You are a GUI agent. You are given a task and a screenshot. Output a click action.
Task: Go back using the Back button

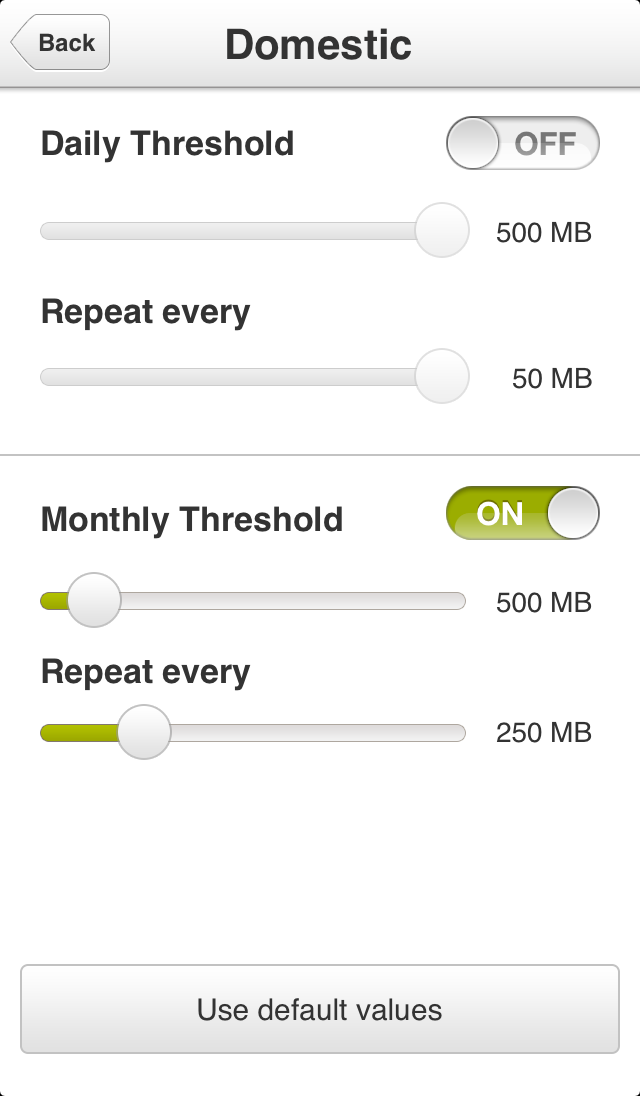[x=61, y=43]
